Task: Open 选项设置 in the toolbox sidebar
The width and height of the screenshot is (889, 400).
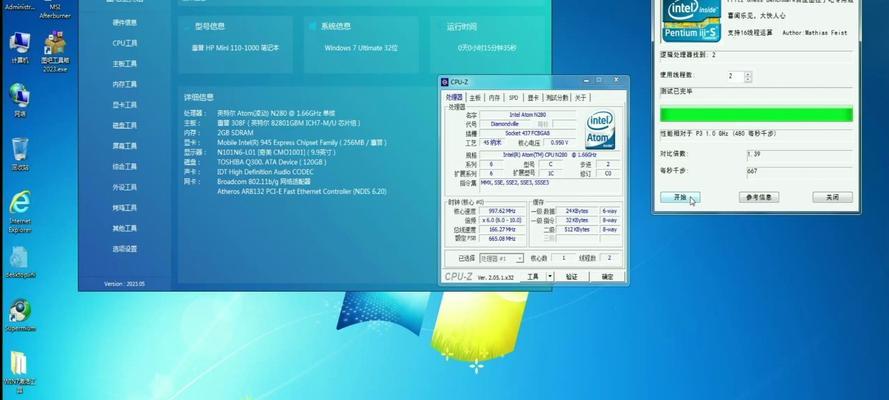Action: pyautogui.click(x=125, y=249)
